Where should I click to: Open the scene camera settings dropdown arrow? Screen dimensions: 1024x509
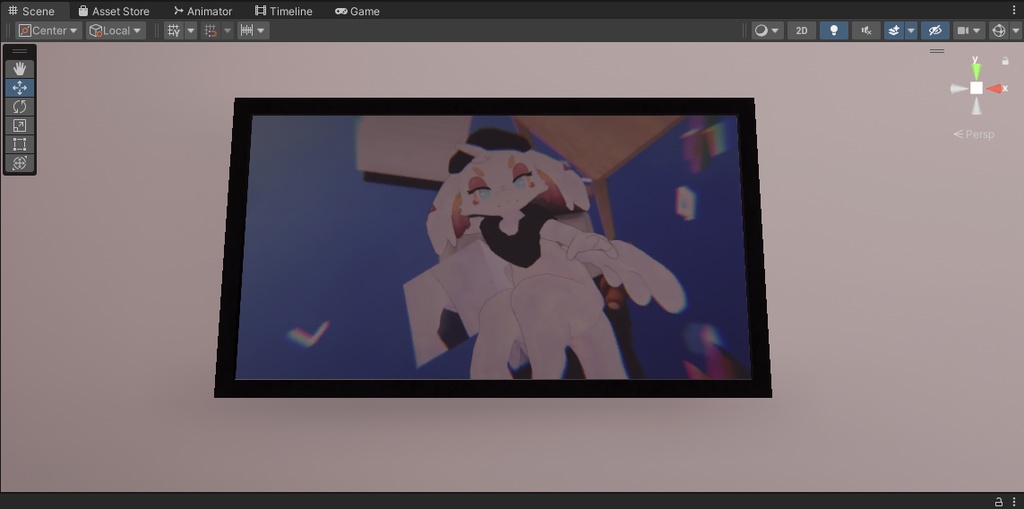click(978, 31)
